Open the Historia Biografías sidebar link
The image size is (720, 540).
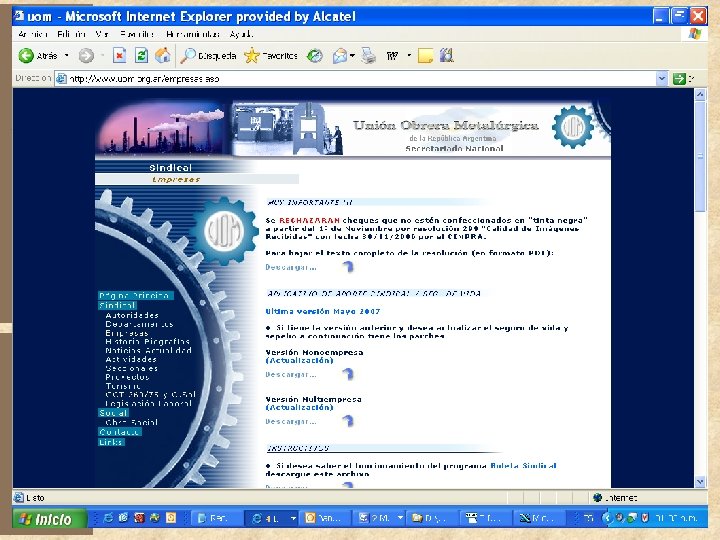(x=147, y=341)
